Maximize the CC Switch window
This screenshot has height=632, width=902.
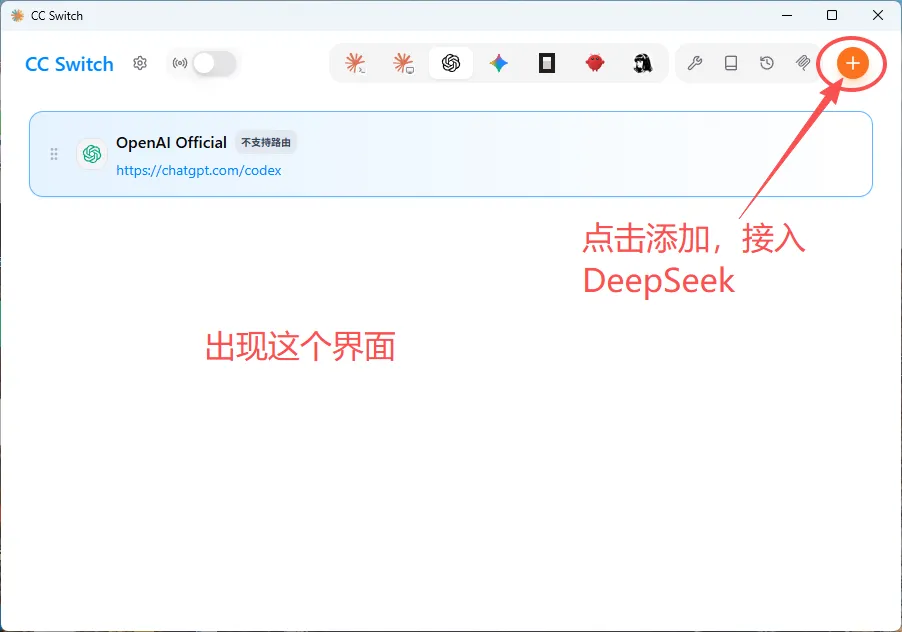[832, 16]
